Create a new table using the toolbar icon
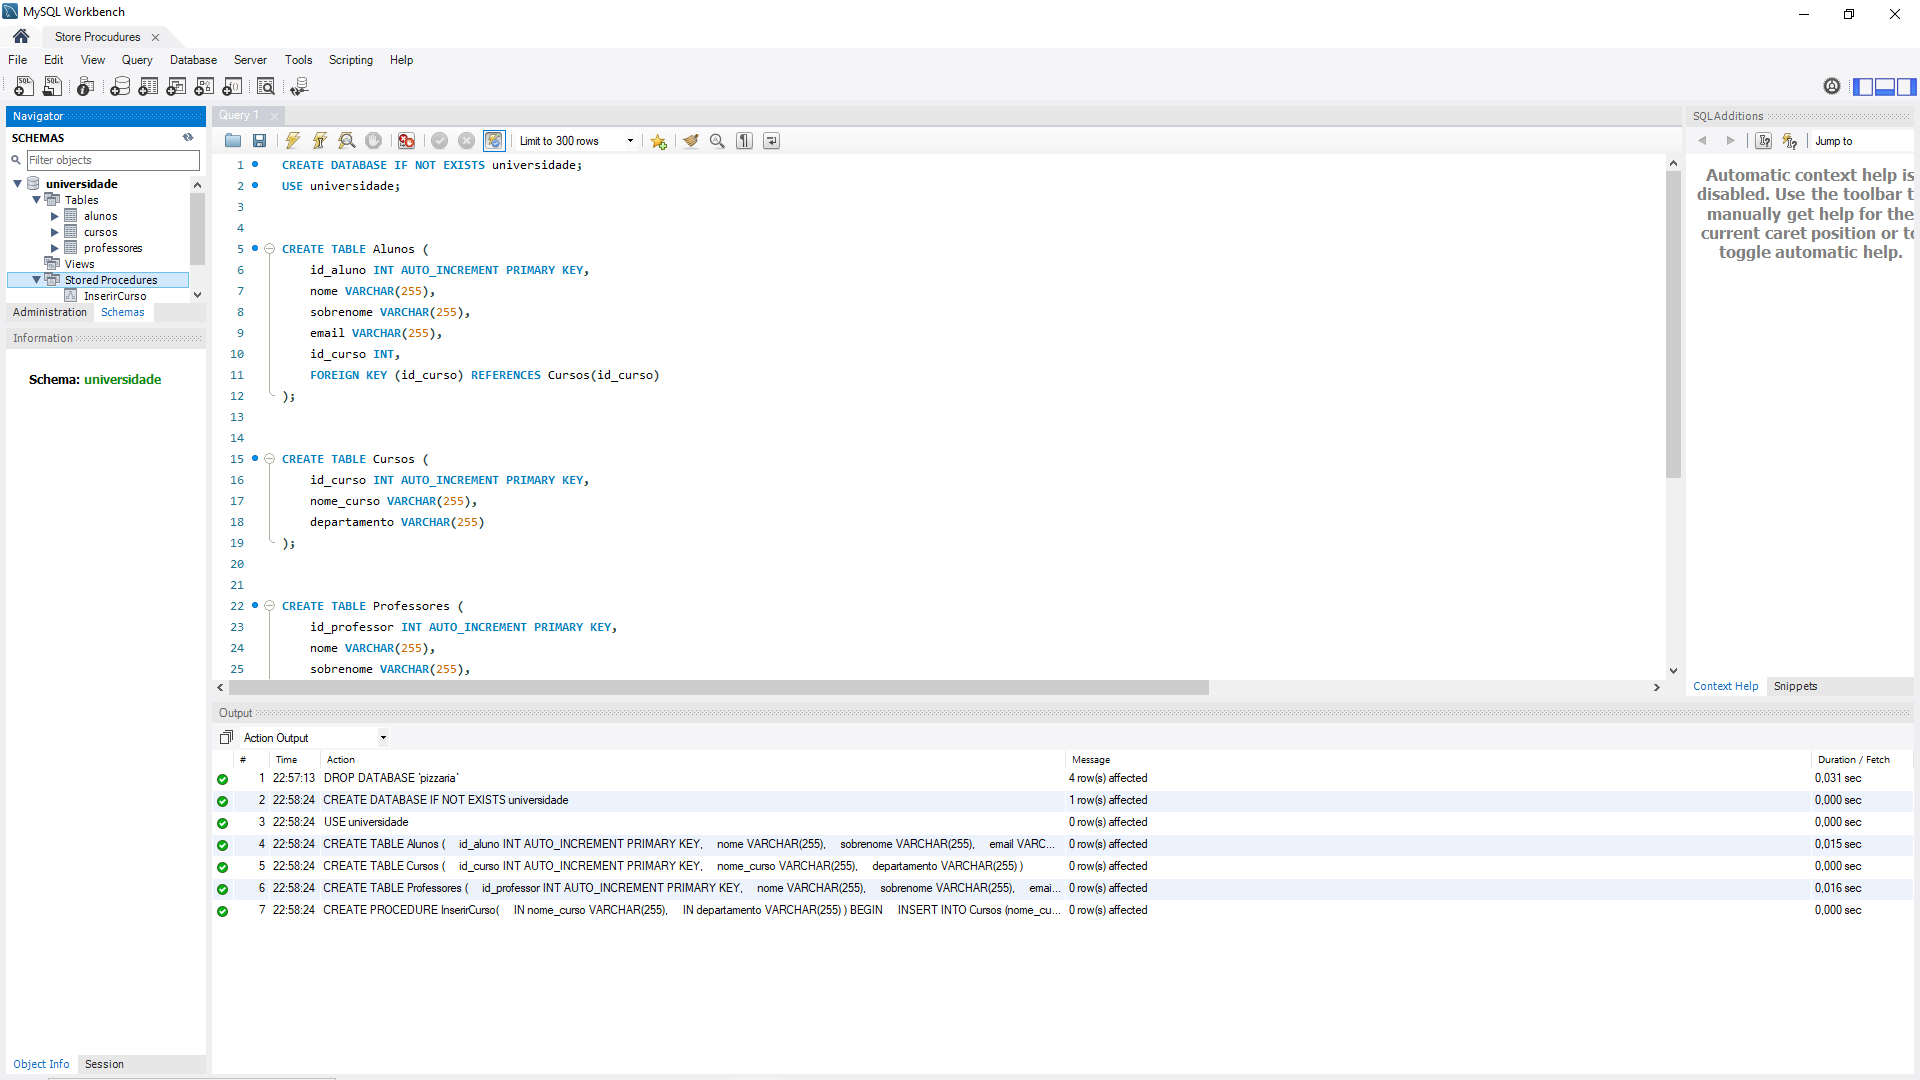 tap(148, 87)
